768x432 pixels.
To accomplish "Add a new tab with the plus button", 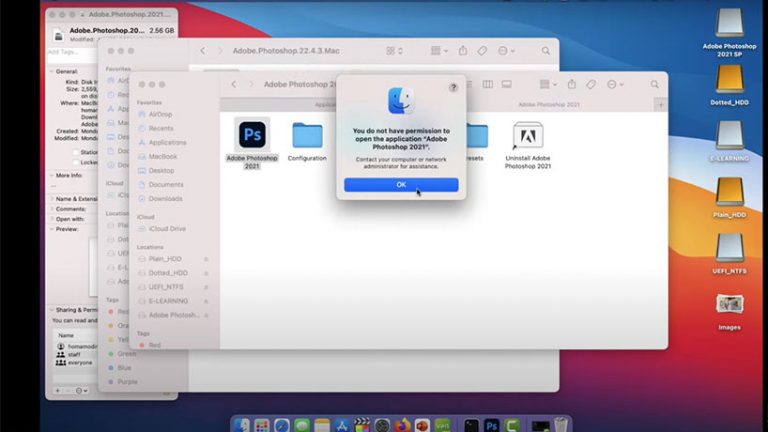I will 661,105.
